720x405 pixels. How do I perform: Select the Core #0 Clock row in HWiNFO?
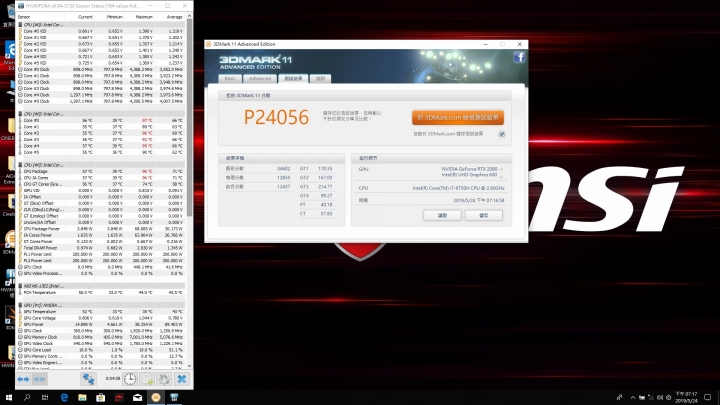tap(101, 69)
